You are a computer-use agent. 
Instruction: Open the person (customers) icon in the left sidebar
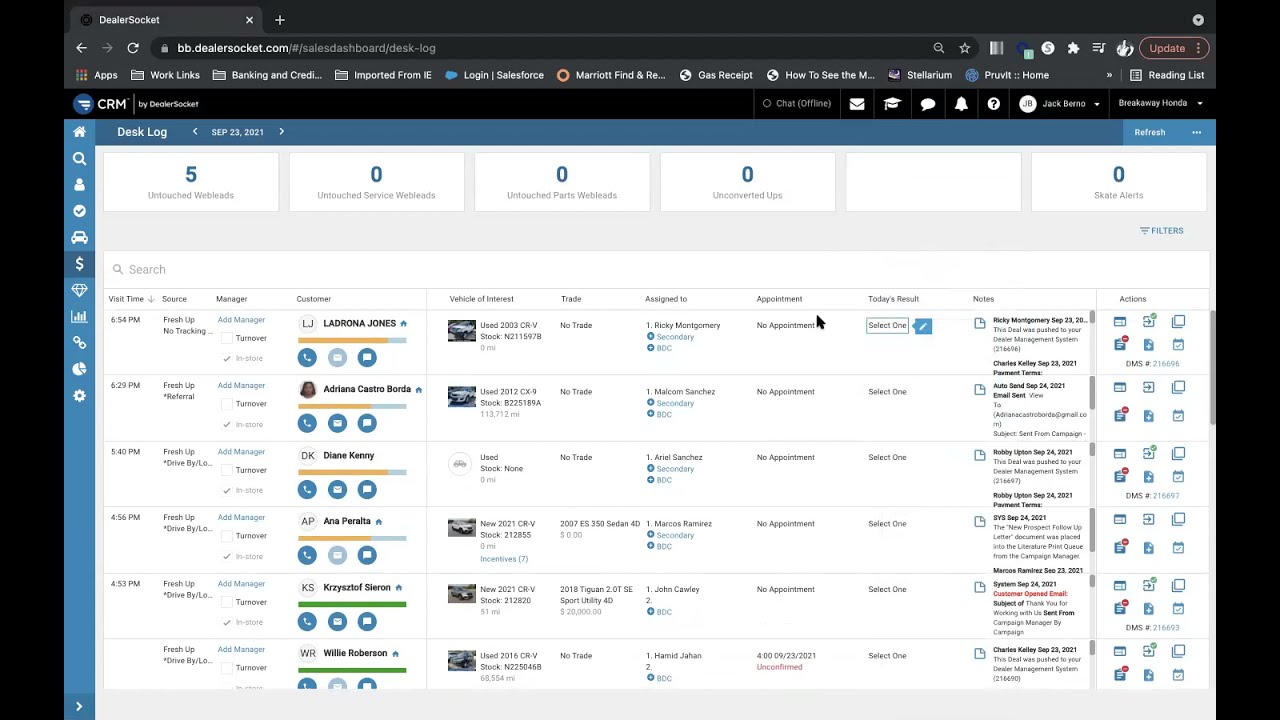79,185
